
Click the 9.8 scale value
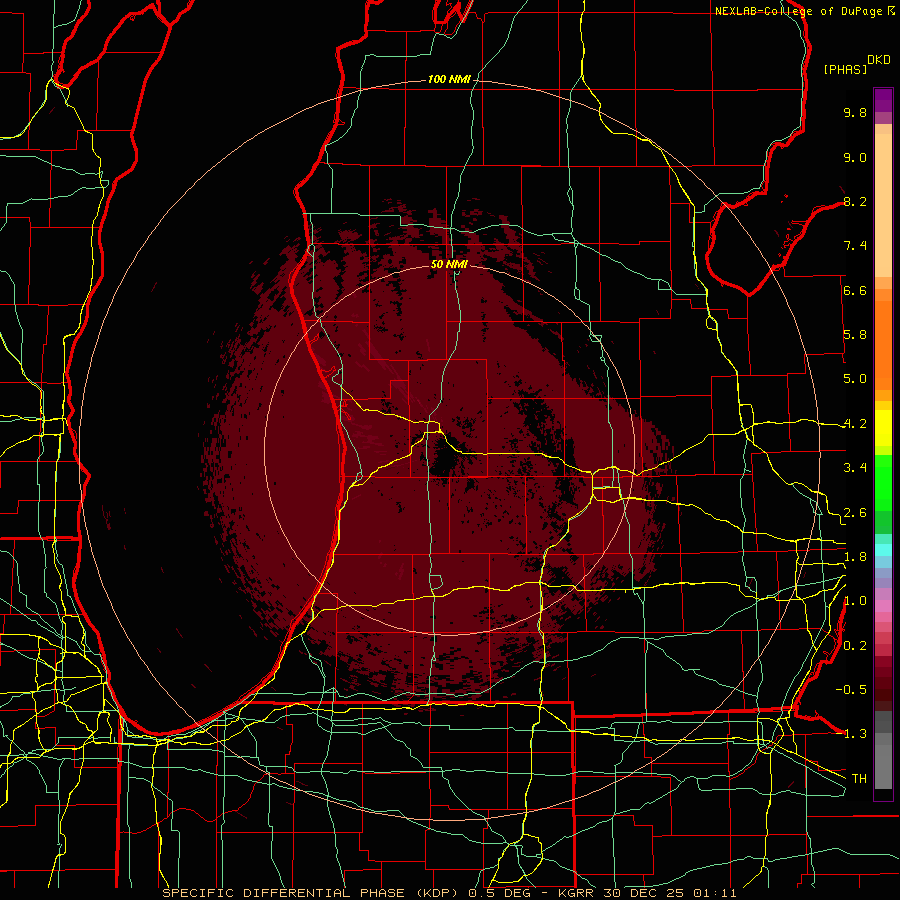tap(855, 112)
